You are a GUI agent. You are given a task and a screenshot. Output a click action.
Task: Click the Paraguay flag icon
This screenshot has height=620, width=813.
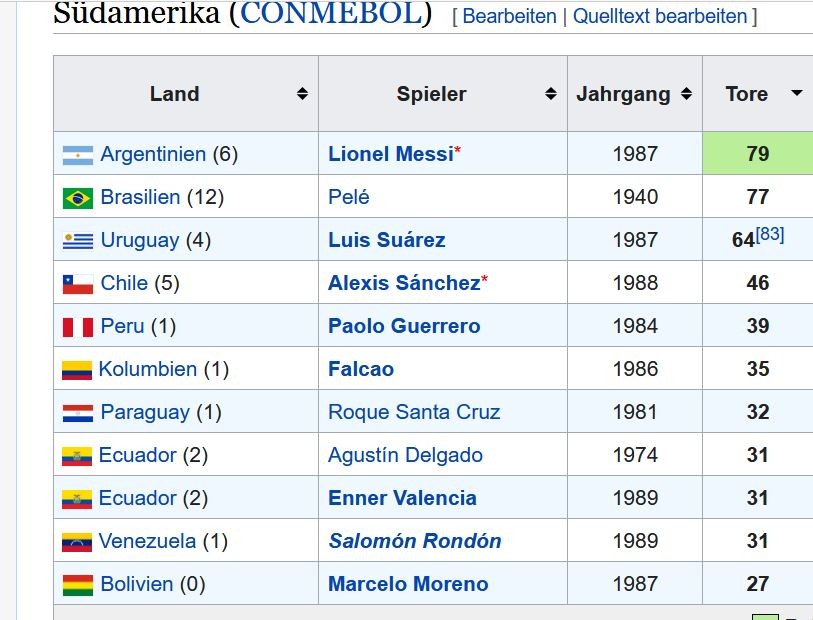(78, 413)
